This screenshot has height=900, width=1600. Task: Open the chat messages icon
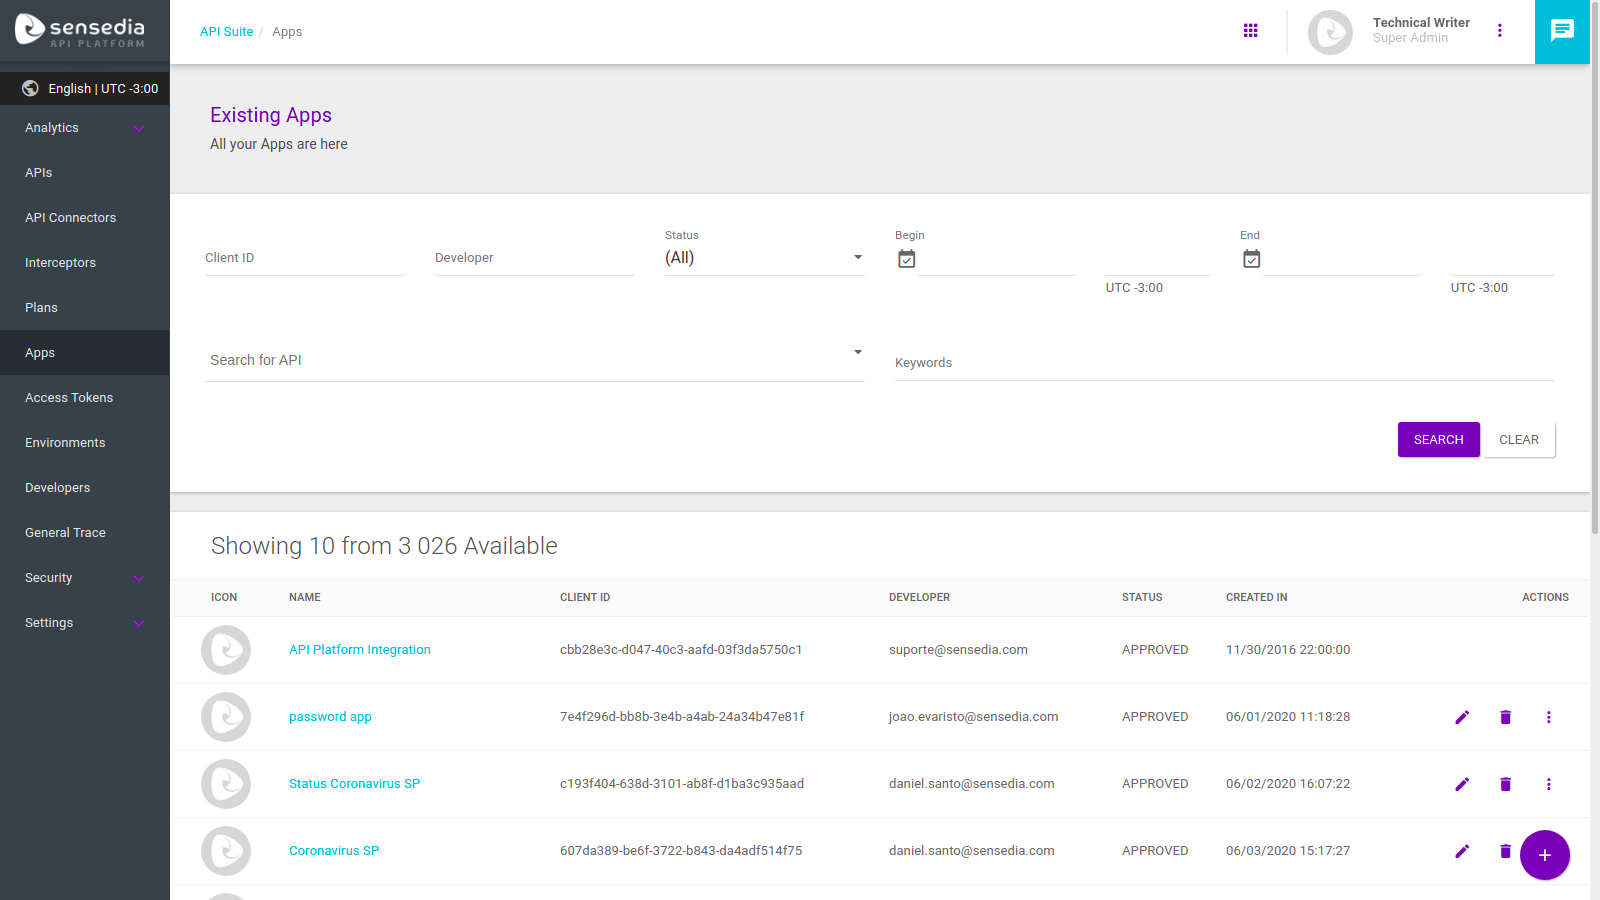(1562, 31)
